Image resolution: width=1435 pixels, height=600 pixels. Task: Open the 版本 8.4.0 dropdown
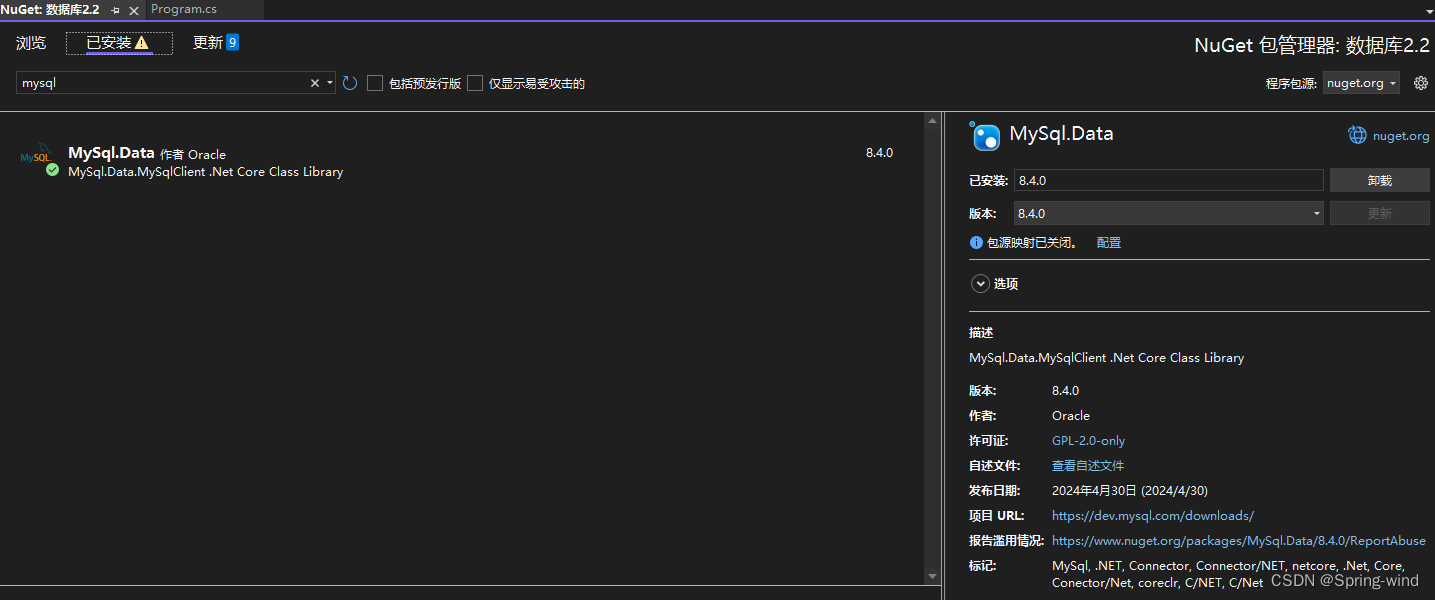click(x=1168, y=213)
